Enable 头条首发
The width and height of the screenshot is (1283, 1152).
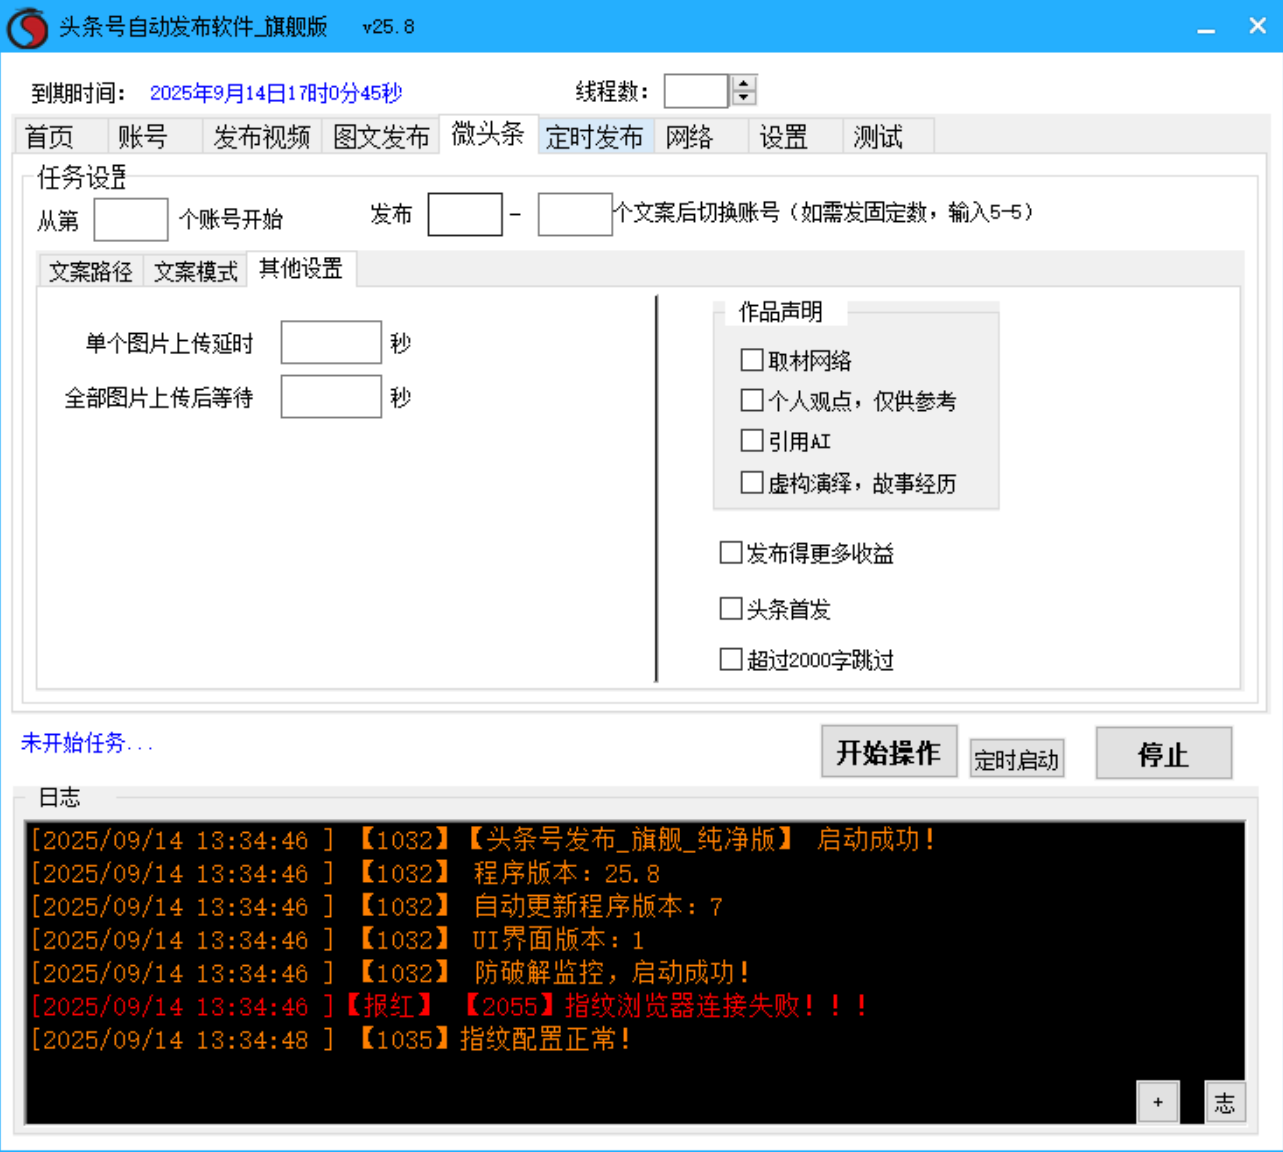(x=730, y=608)
